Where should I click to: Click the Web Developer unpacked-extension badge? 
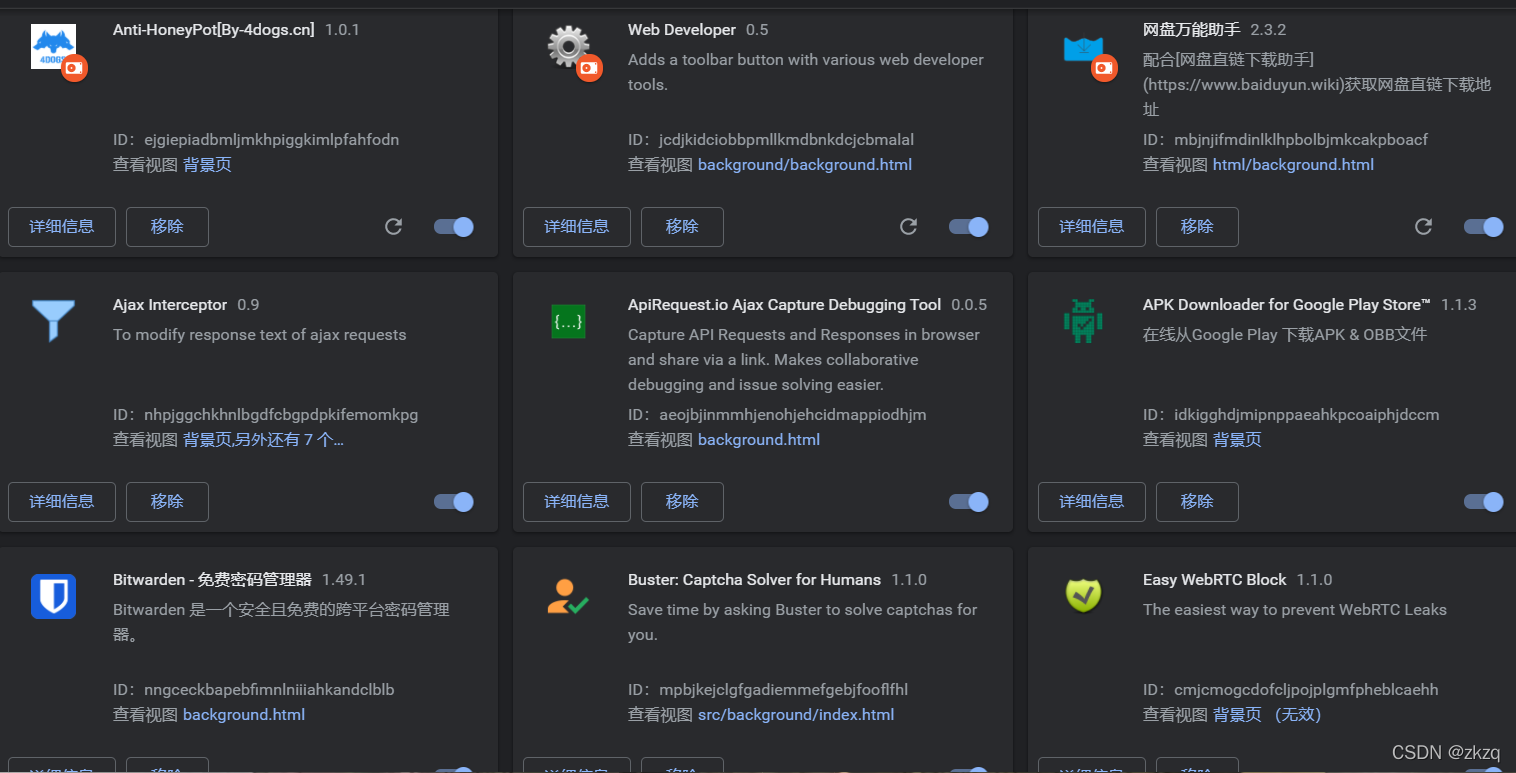point(590,68)
